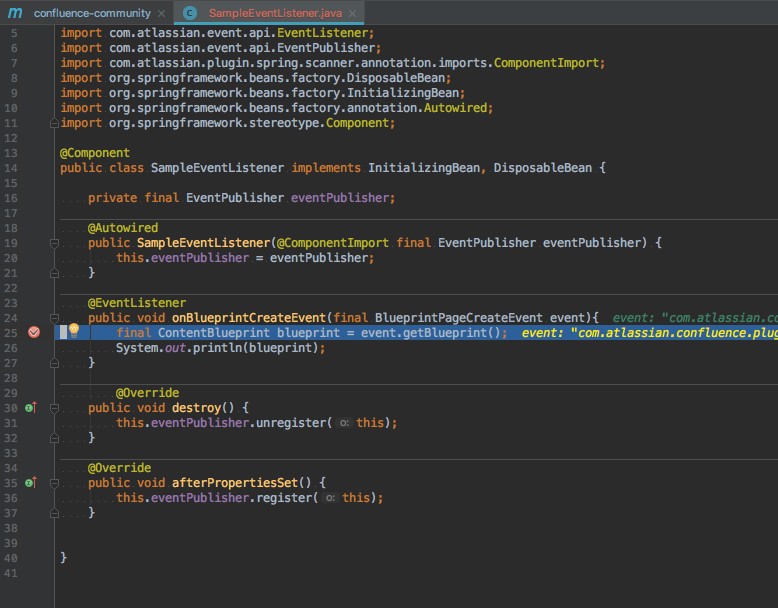
Task: Click the @EventListener annotation on line 23
Action: 136,302
